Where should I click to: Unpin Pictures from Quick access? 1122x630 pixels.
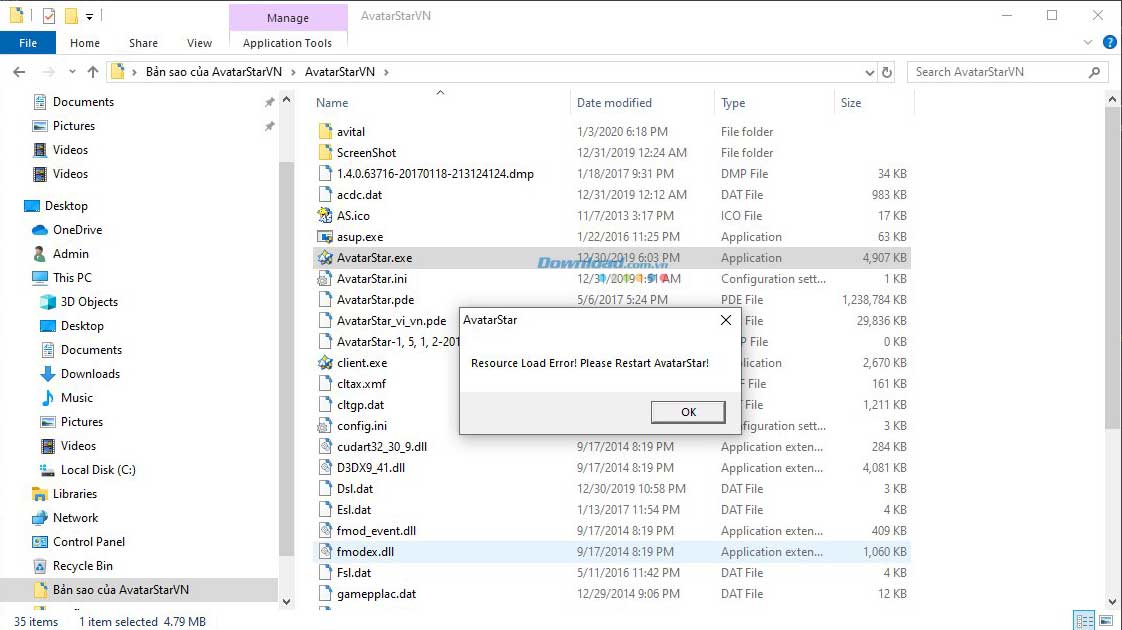point(269,126)
